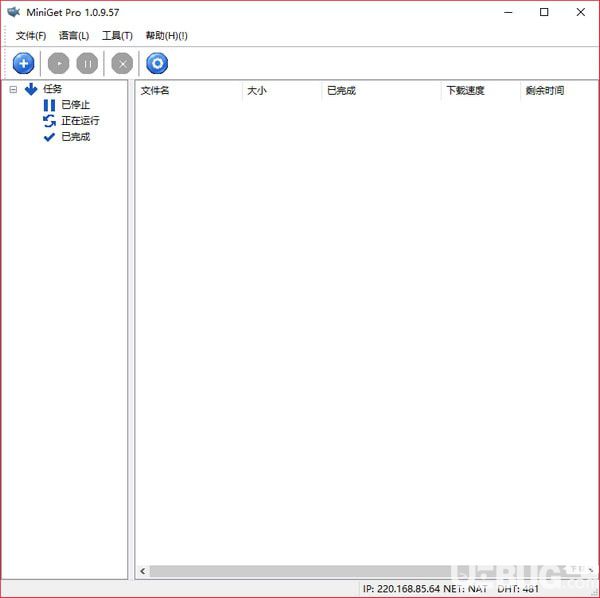Click the refresh arrows icon beside 正在运行
Screen dimensions: 600x598
point(49,121)
